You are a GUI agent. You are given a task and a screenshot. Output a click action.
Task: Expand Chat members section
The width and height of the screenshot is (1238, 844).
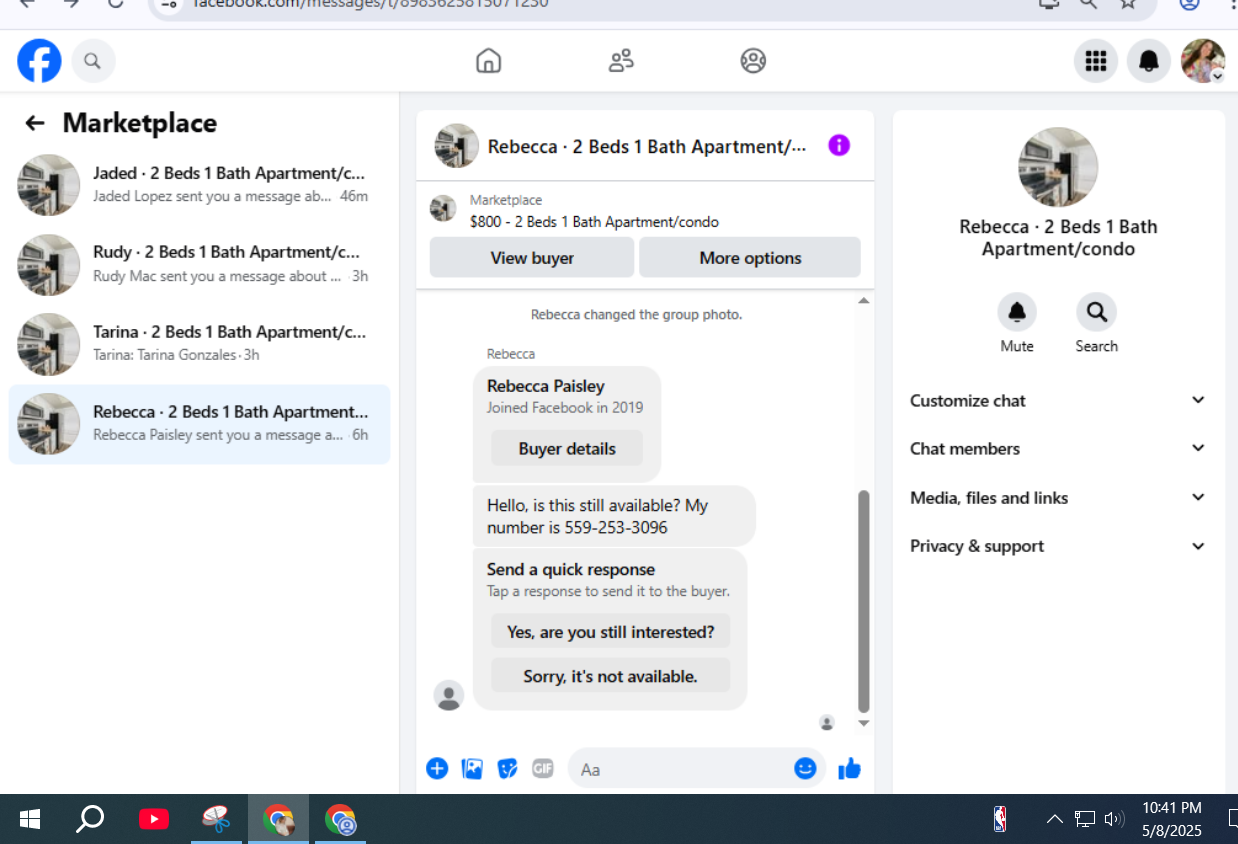pos(1058,448)
